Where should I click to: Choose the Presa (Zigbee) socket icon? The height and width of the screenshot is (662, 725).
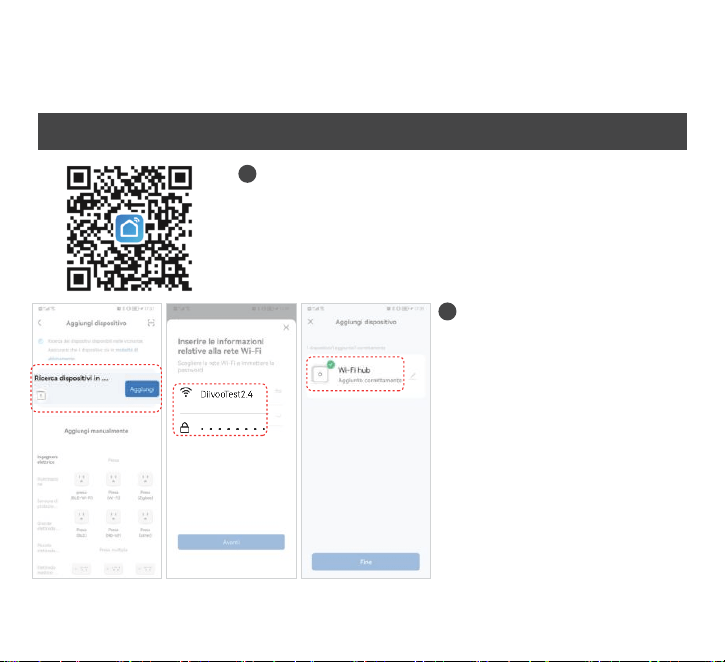[145, 479]
